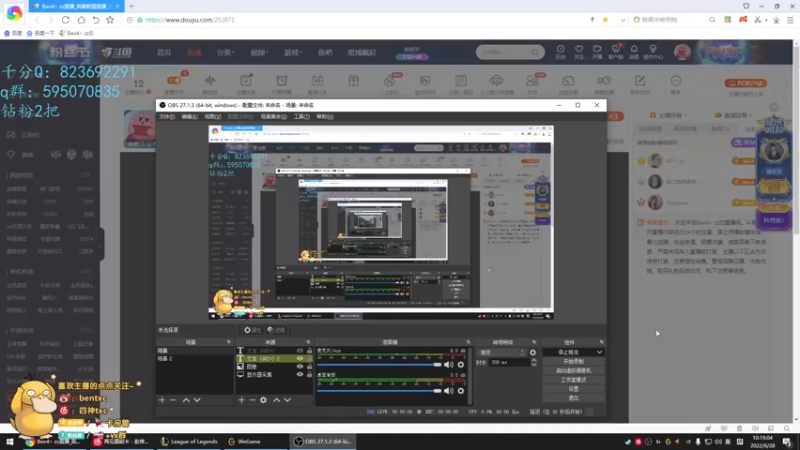The height and width of the screenshot is (450, 800).
Task: Expand Douyu 视频 navigation dropdown
Action: pyautogui.click(x=259, y=52)
